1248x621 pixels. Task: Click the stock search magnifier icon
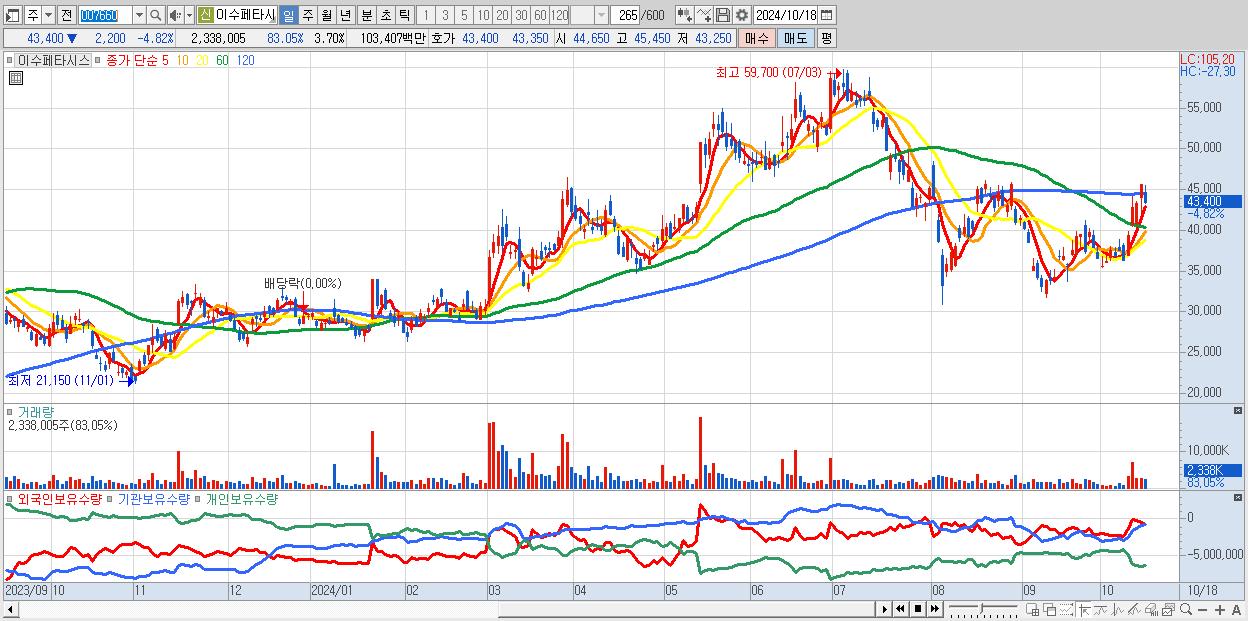click(155, 16)
